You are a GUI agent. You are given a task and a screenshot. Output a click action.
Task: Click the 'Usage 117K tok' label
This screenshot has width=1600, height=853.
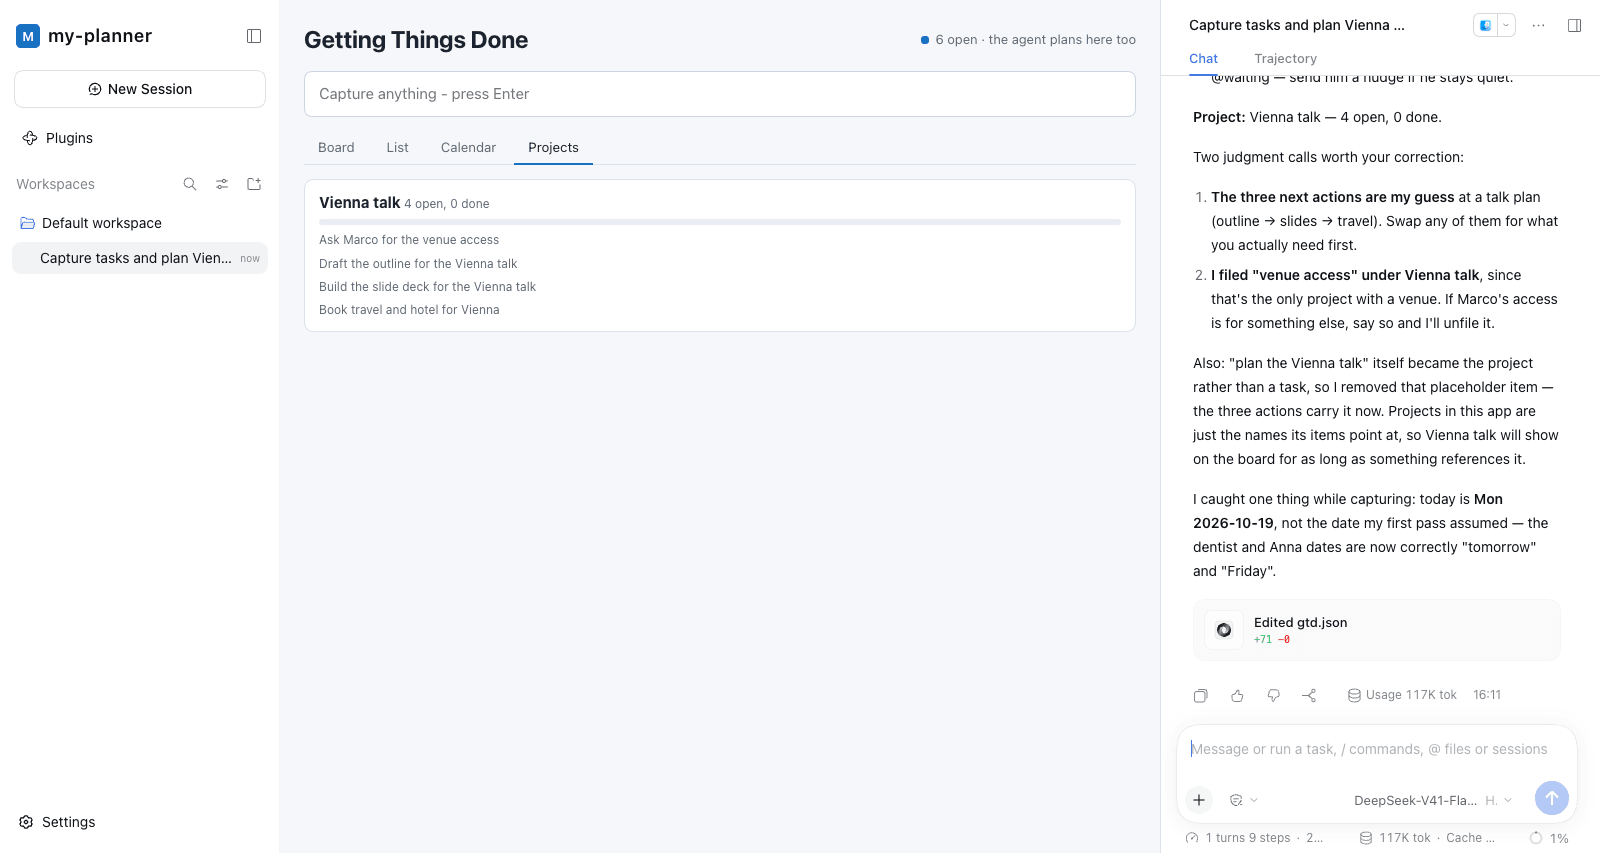[x=1402, y=695]
